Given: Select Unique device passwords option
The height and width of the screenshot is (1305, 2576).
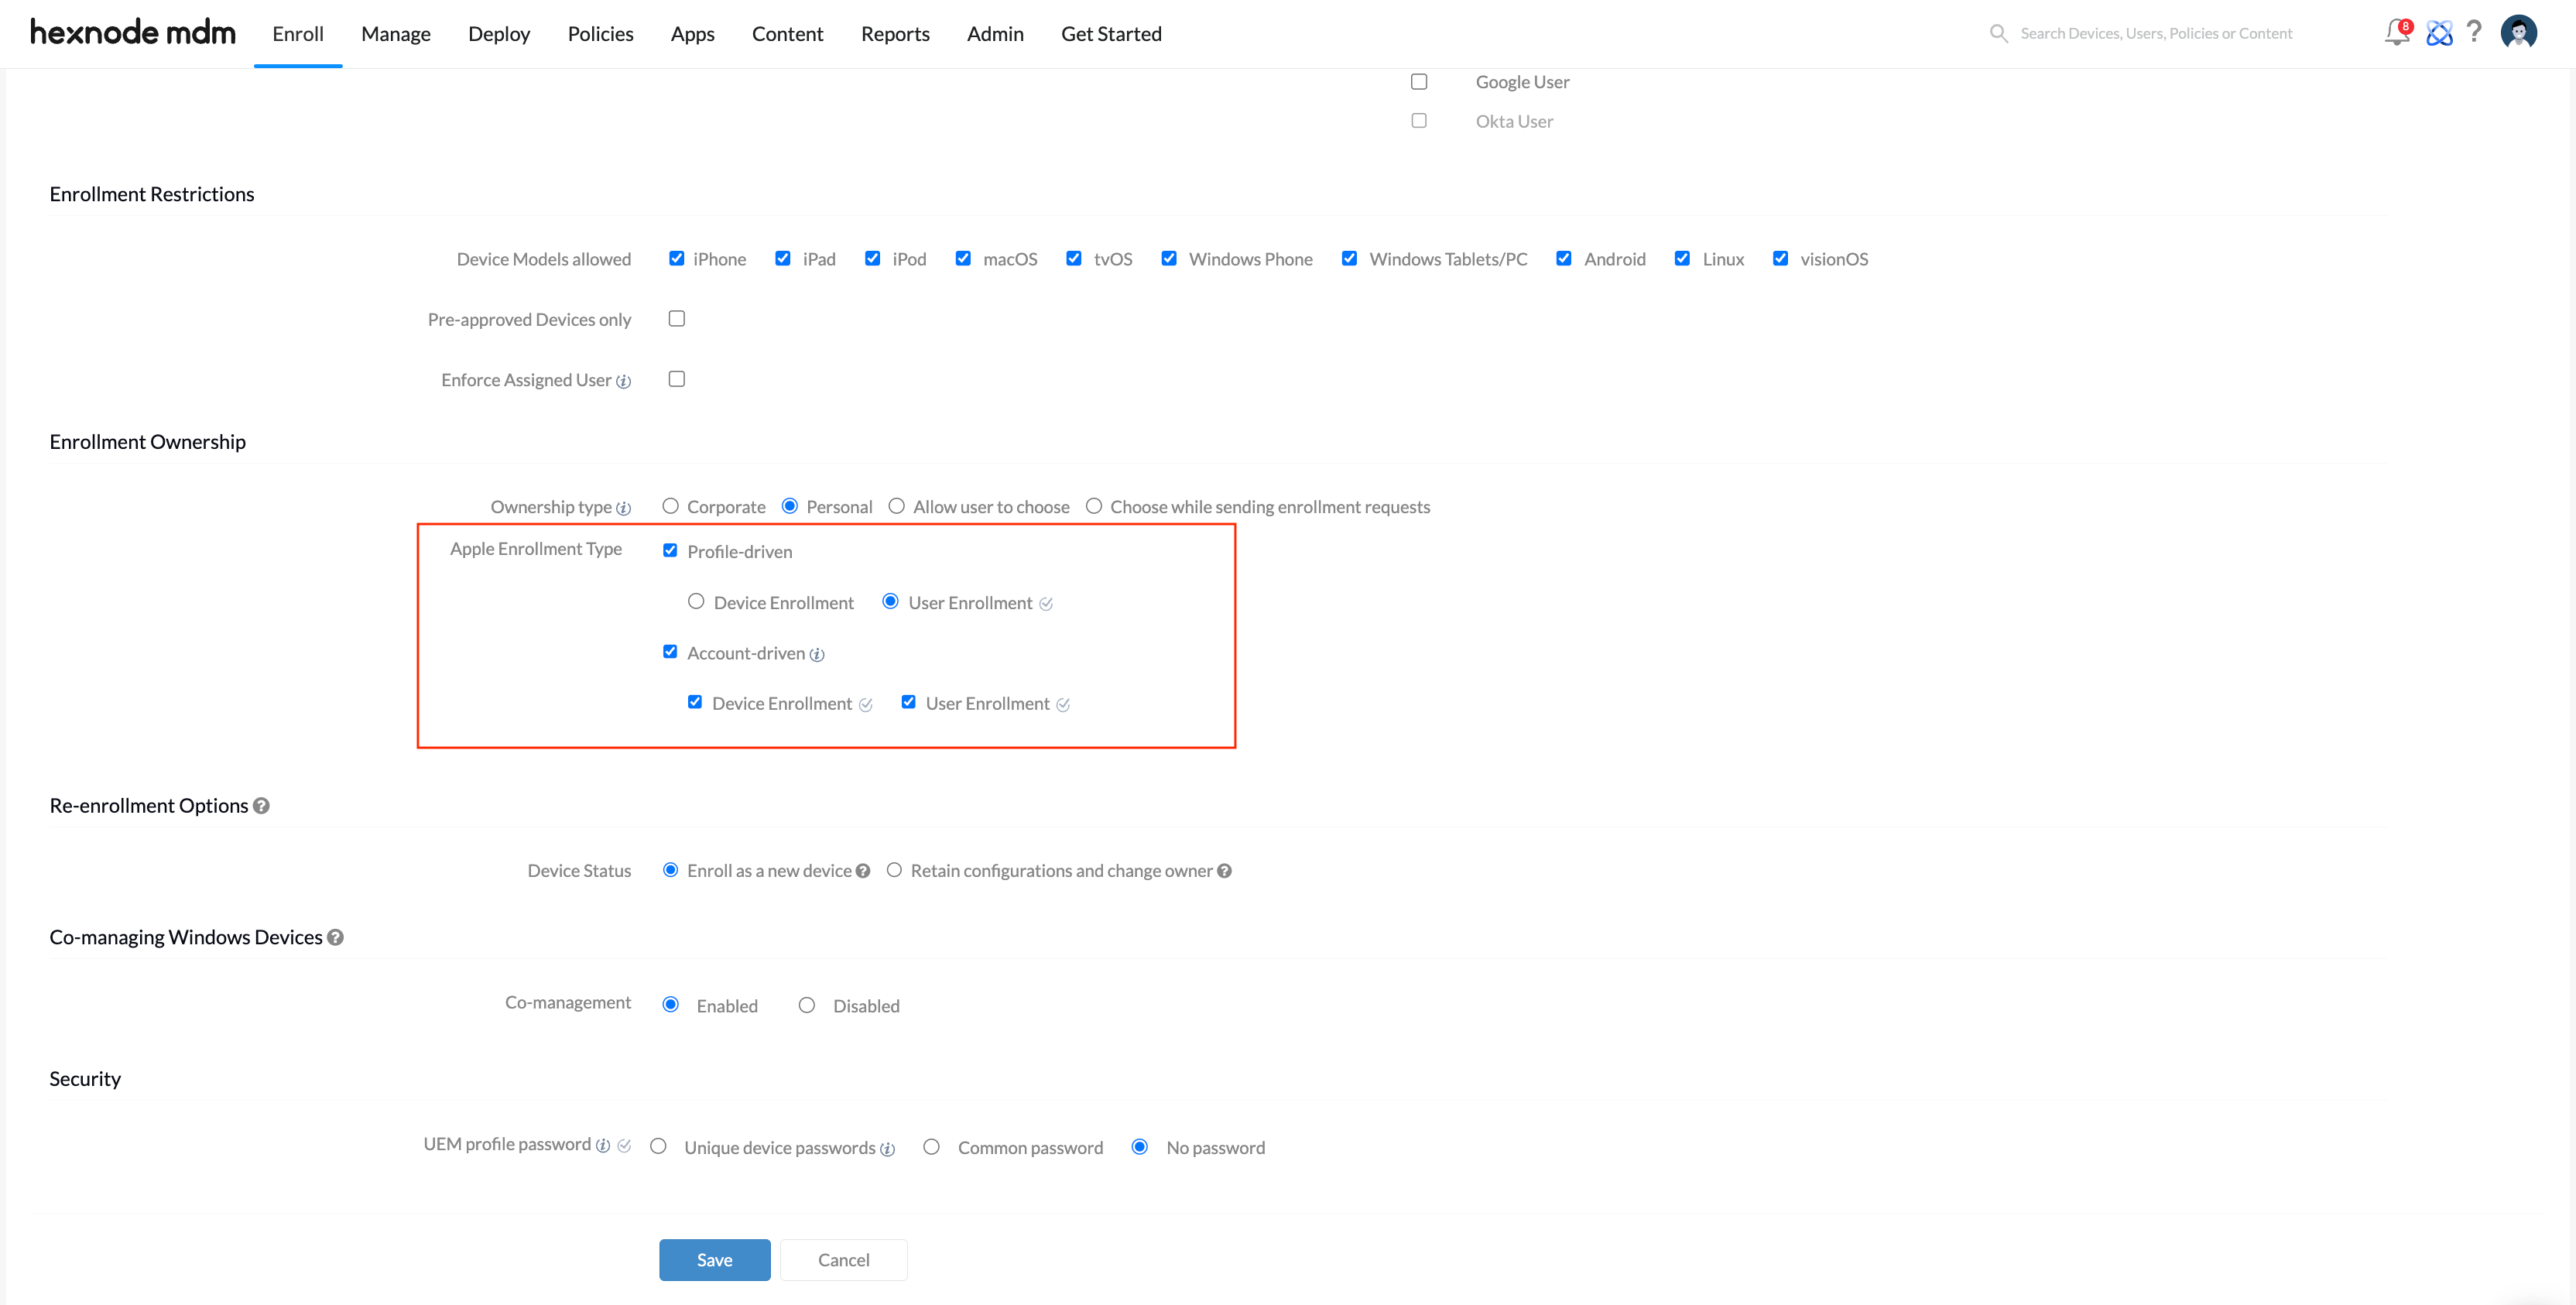Looking at the screenshot, I should [x=658, y=1146].
